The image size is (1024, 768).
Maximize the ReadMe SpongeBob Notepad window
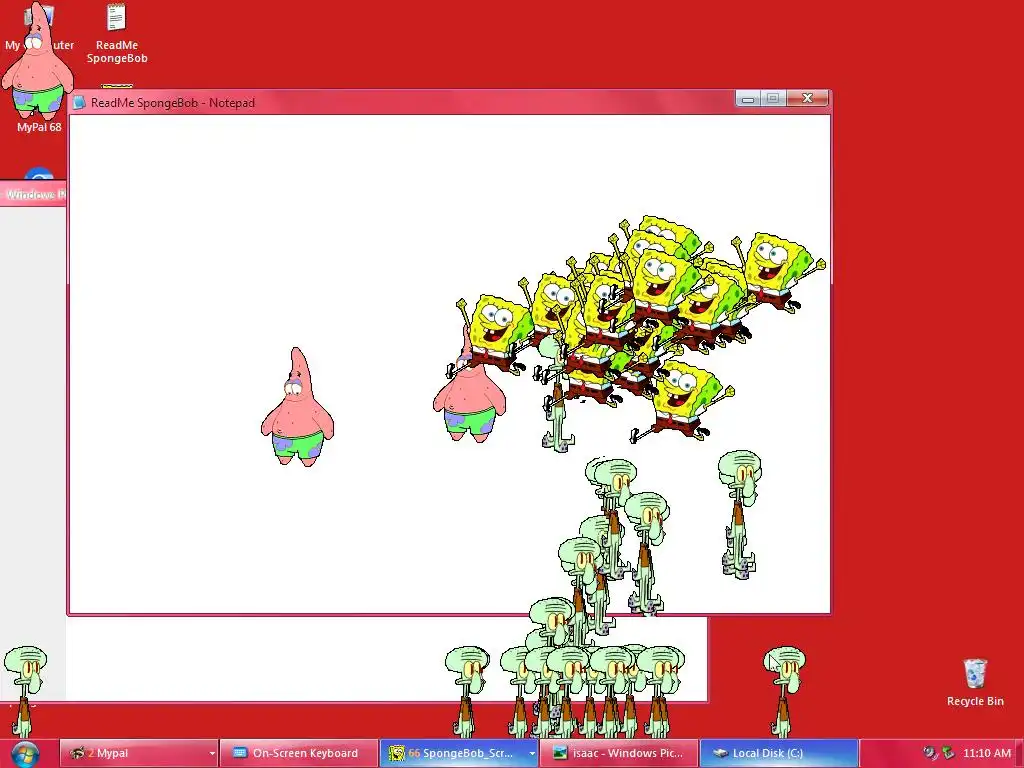tap(773, 99)
